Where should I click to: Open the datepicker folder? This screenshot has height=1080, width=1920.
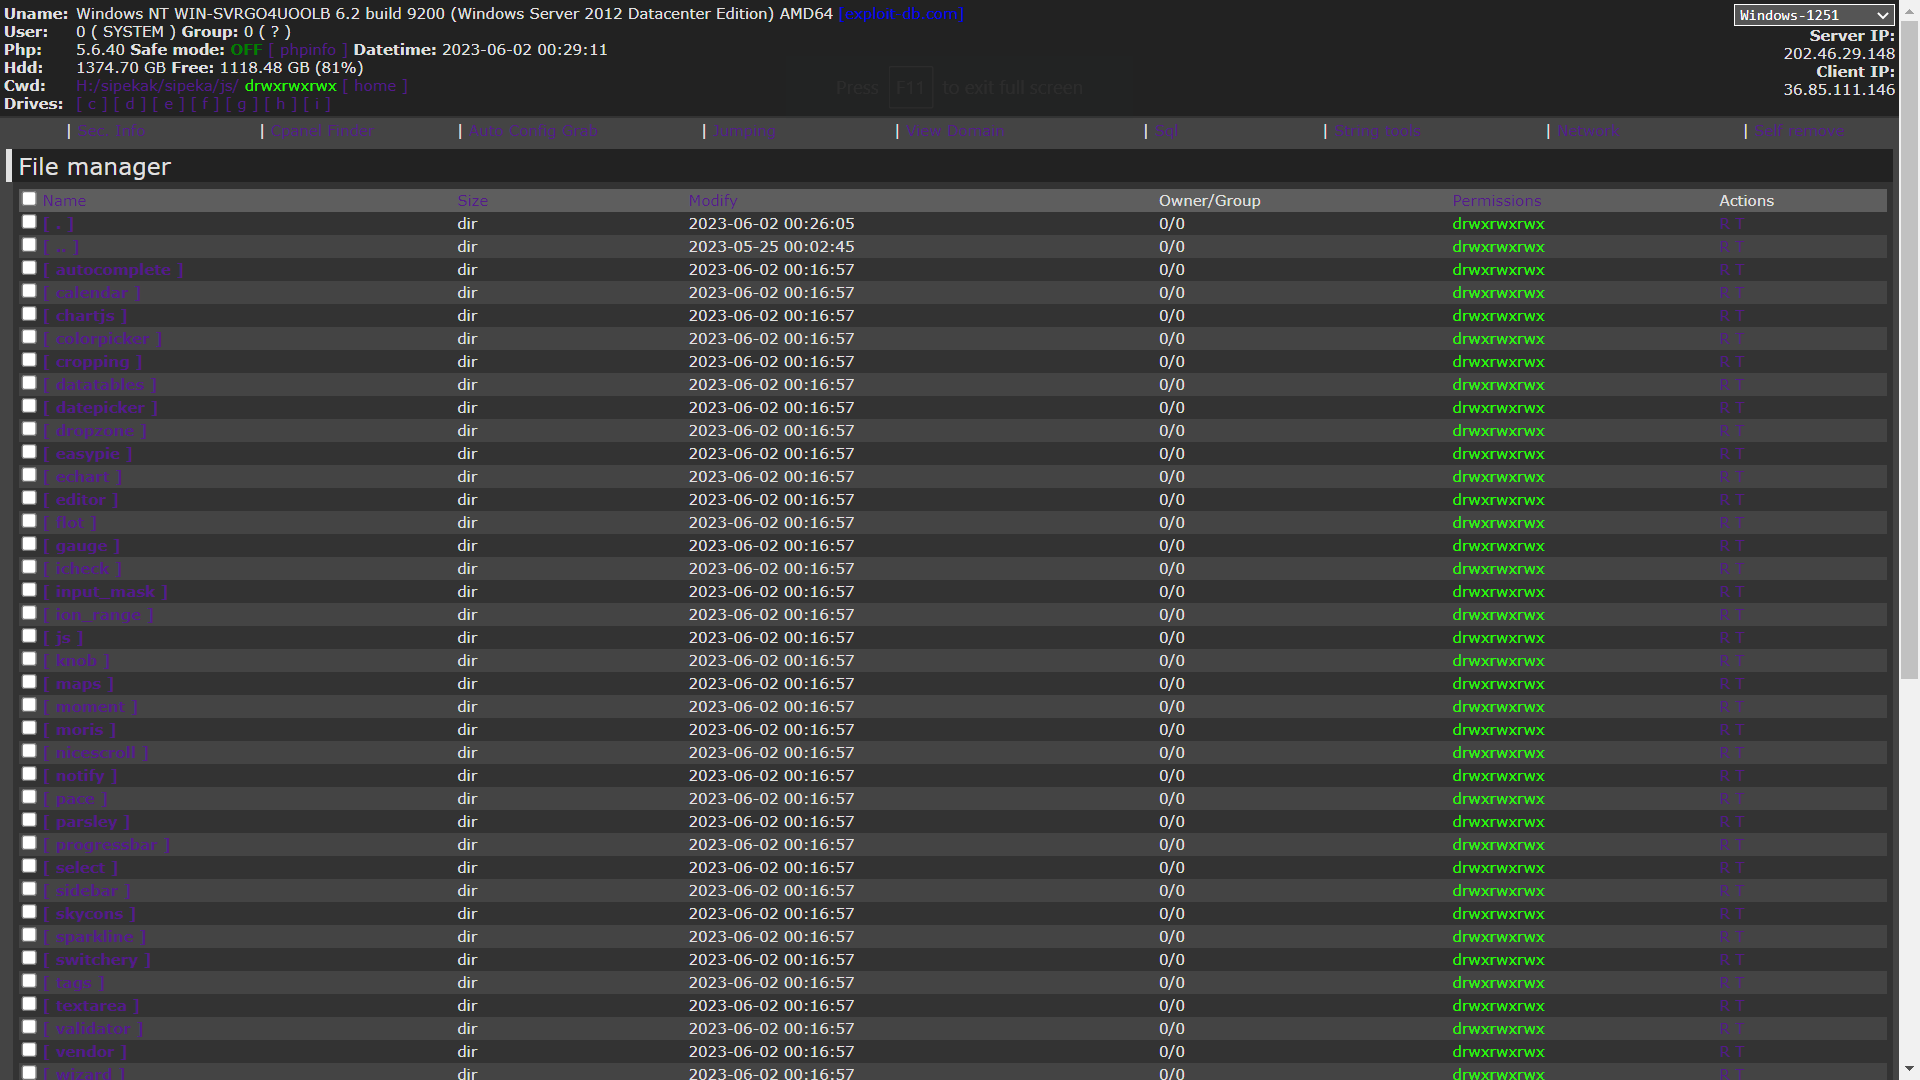click(x=100, y=408)
